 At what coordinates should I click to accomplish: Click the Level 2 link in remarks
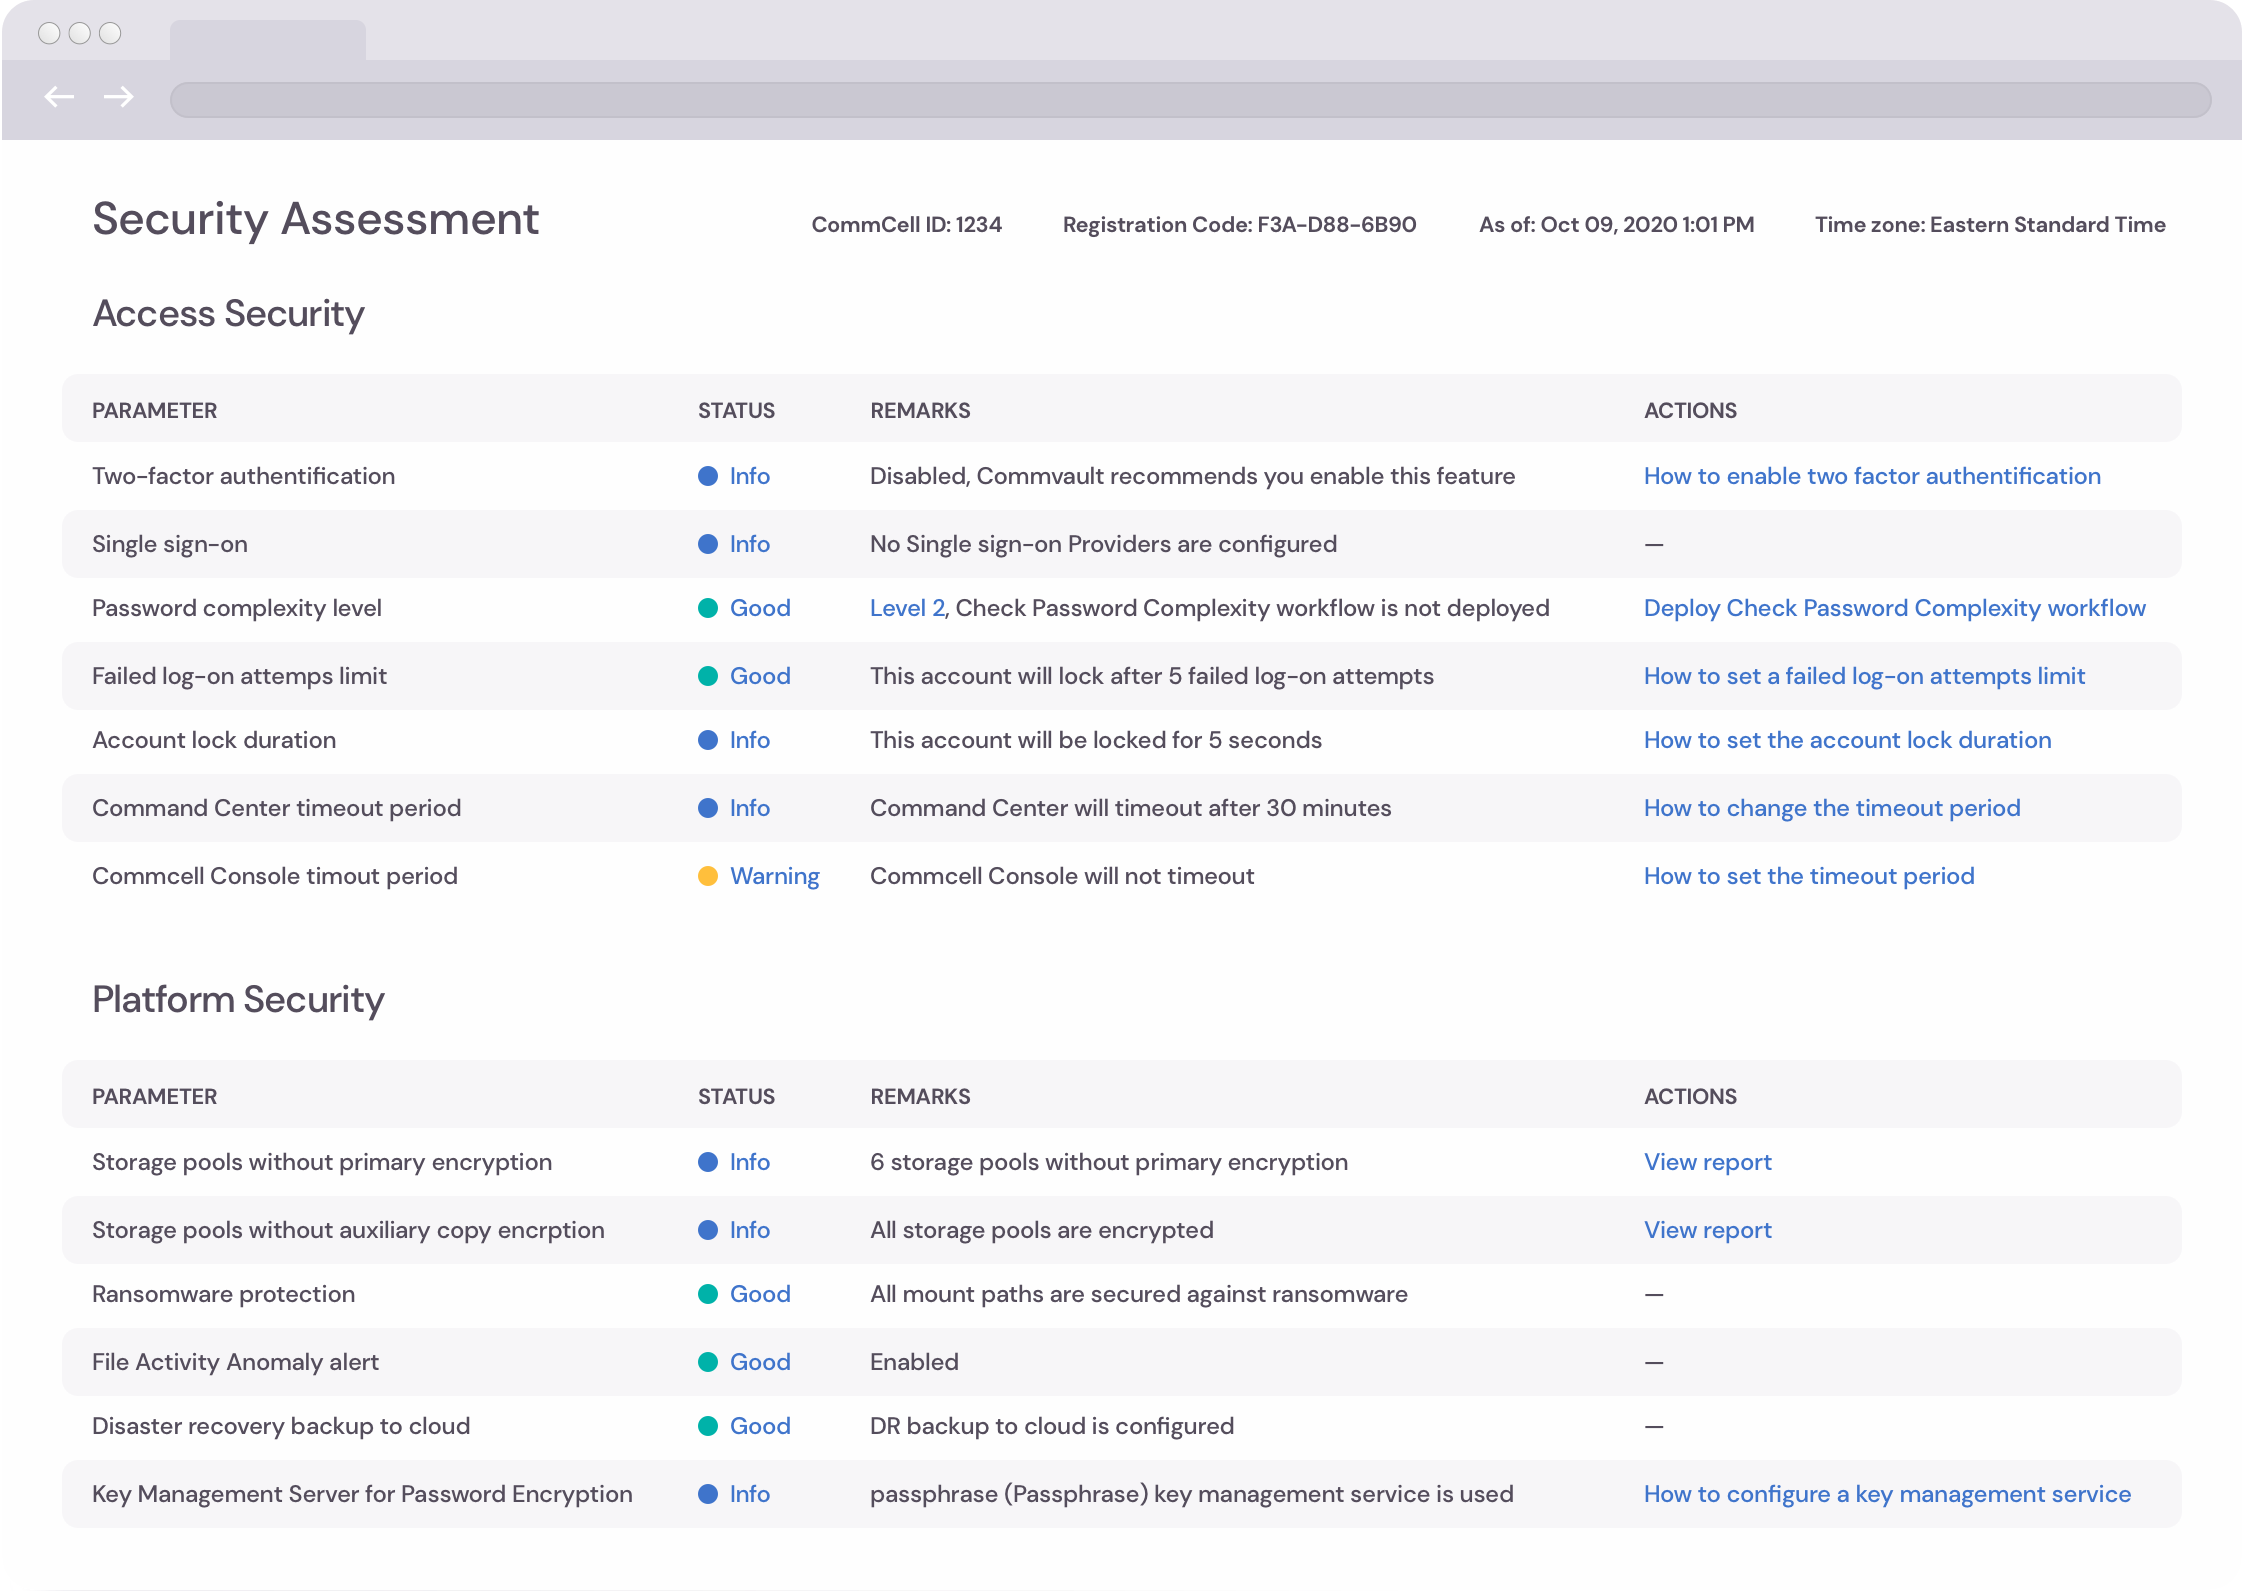coord(907,608)
